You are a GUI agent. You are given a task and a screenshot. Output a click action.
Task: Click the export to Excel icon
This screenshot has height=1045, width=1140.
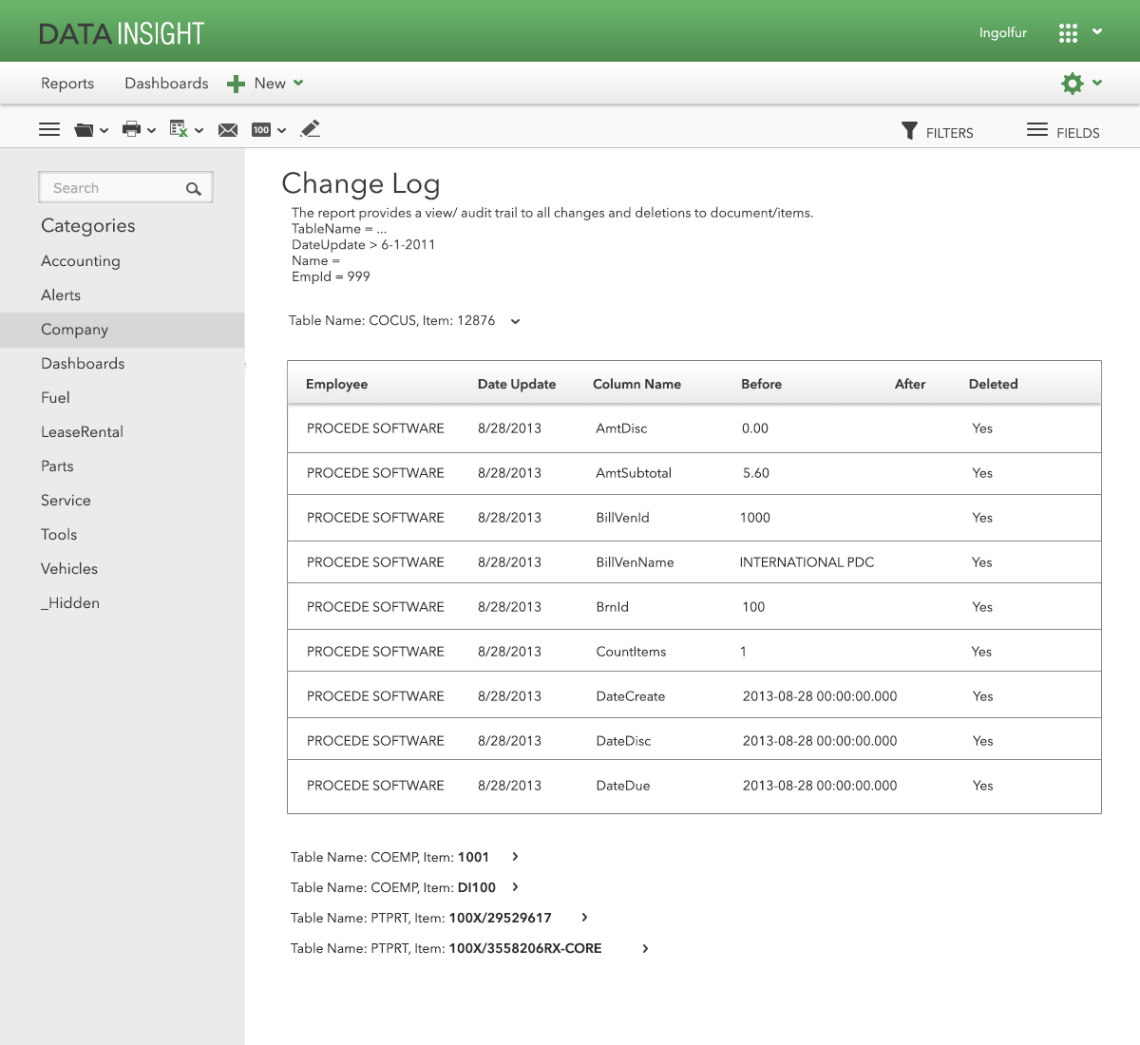(178, 129)
